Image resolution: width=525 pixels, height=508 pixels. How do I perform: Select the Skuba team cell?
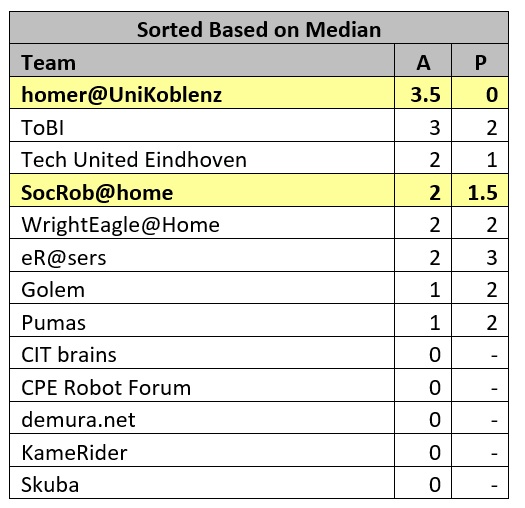202,483
